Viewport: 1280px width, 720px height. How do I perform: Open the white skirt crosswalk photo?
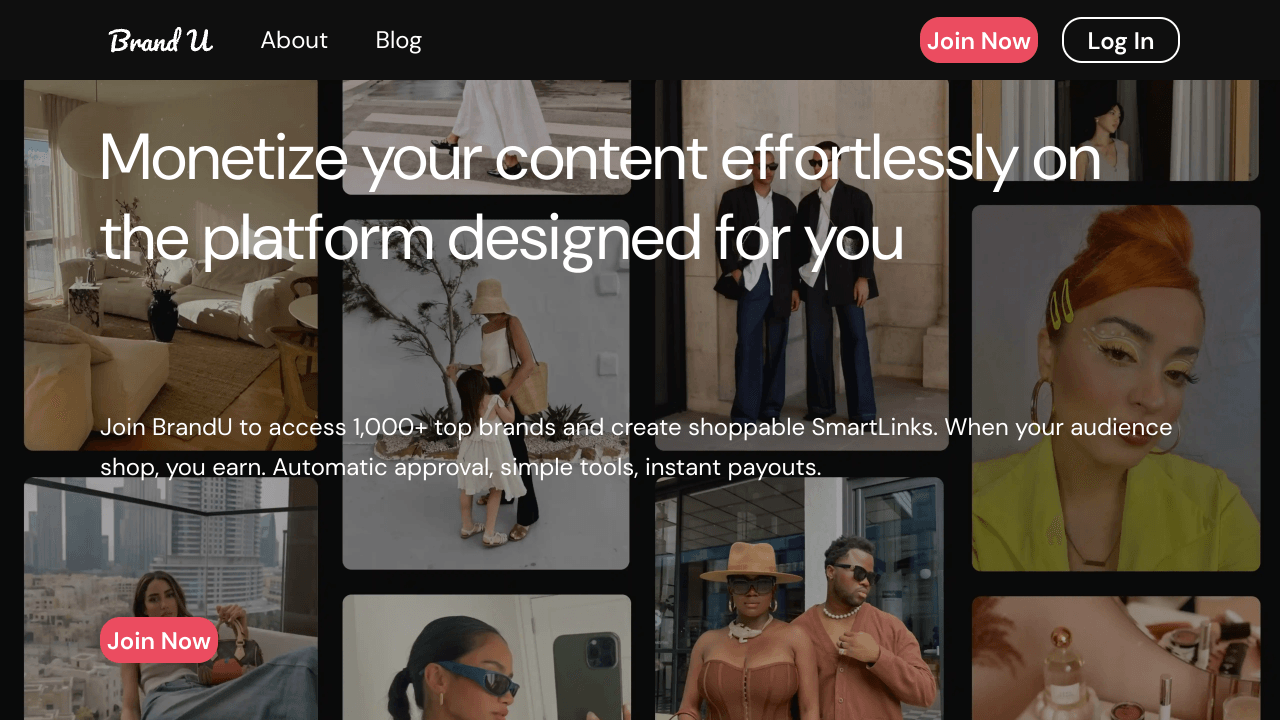[x=487, y=137]
